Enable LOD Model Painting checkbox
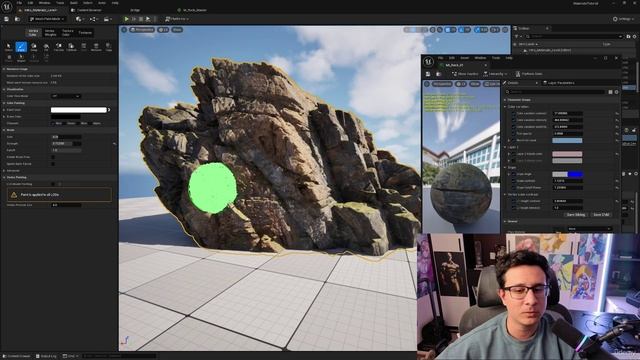Viewport: 640px width, 360px height. 53,184
